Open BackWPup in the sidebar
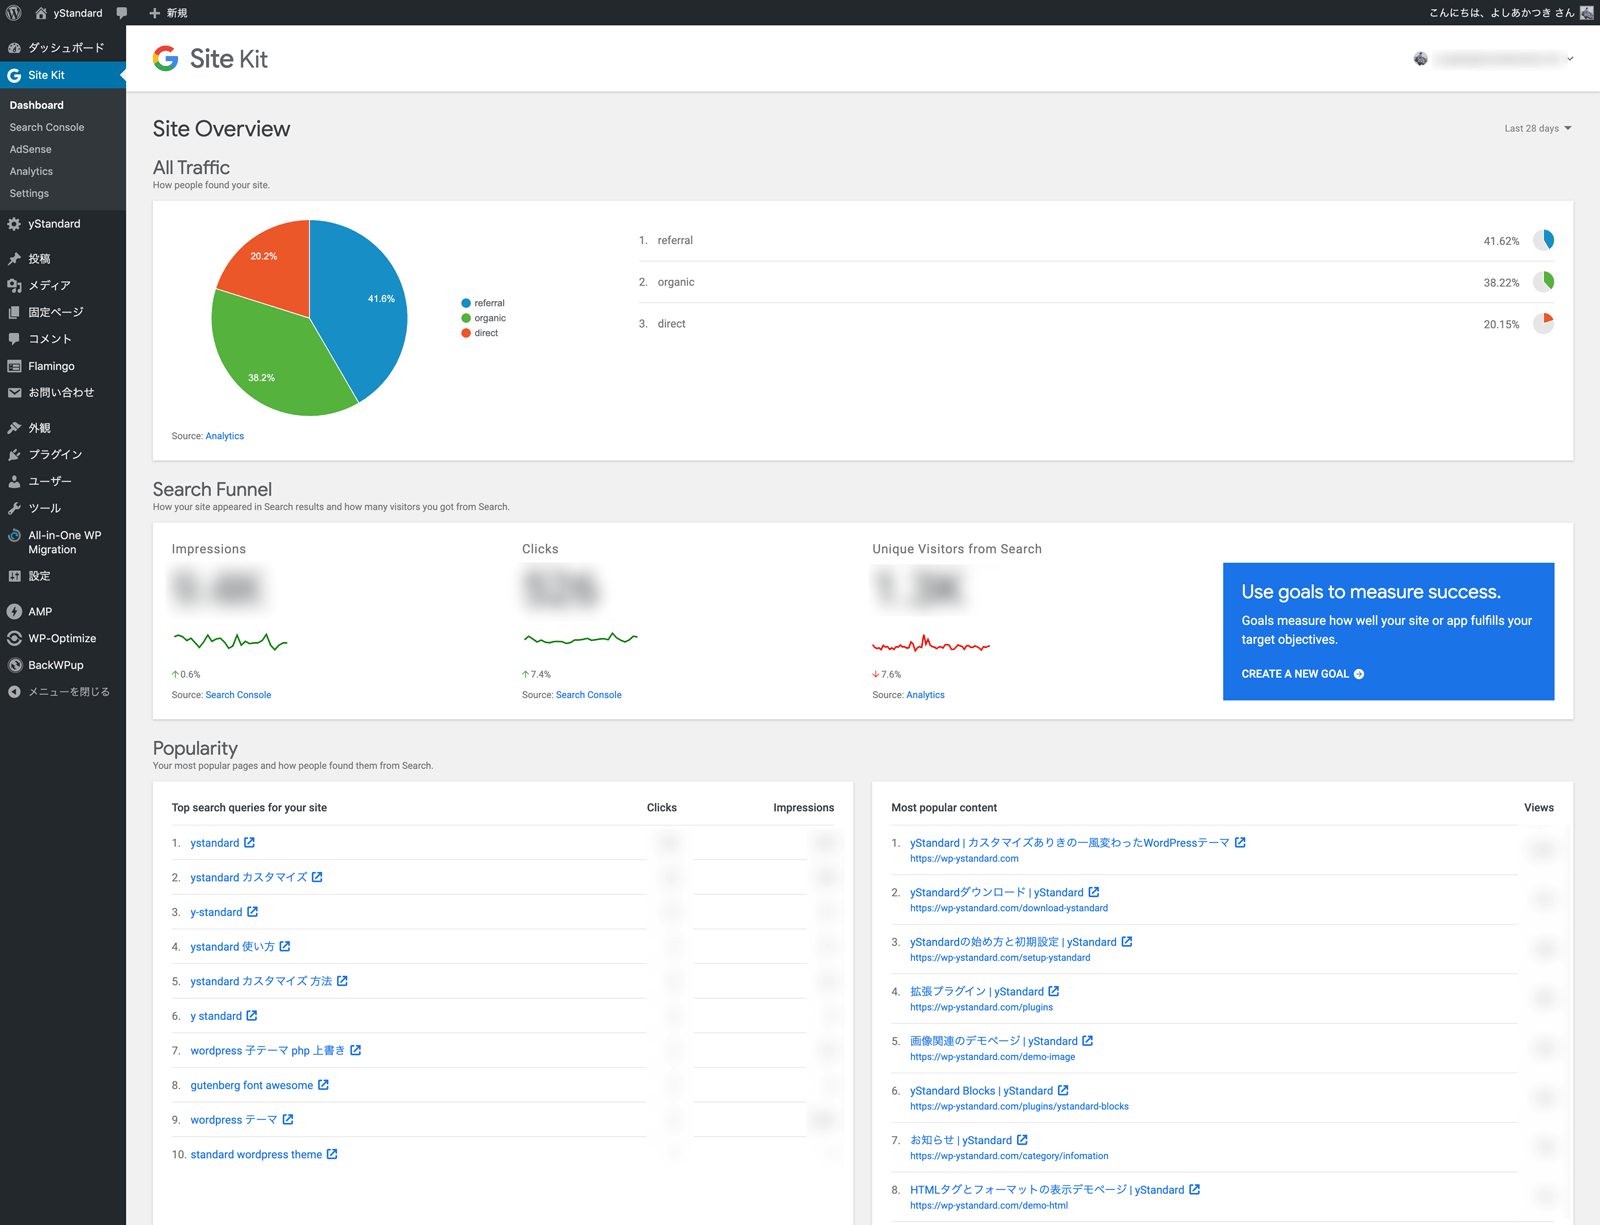 pyautogui.click(x=63, y=665)
